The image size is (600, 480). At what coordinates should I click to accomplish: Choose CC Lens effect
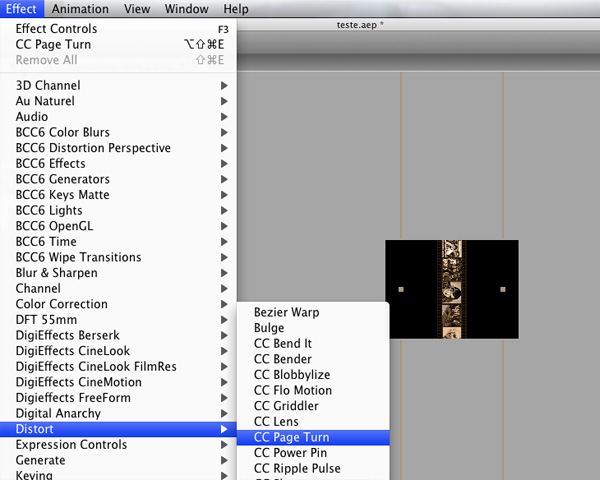(278, 422)
